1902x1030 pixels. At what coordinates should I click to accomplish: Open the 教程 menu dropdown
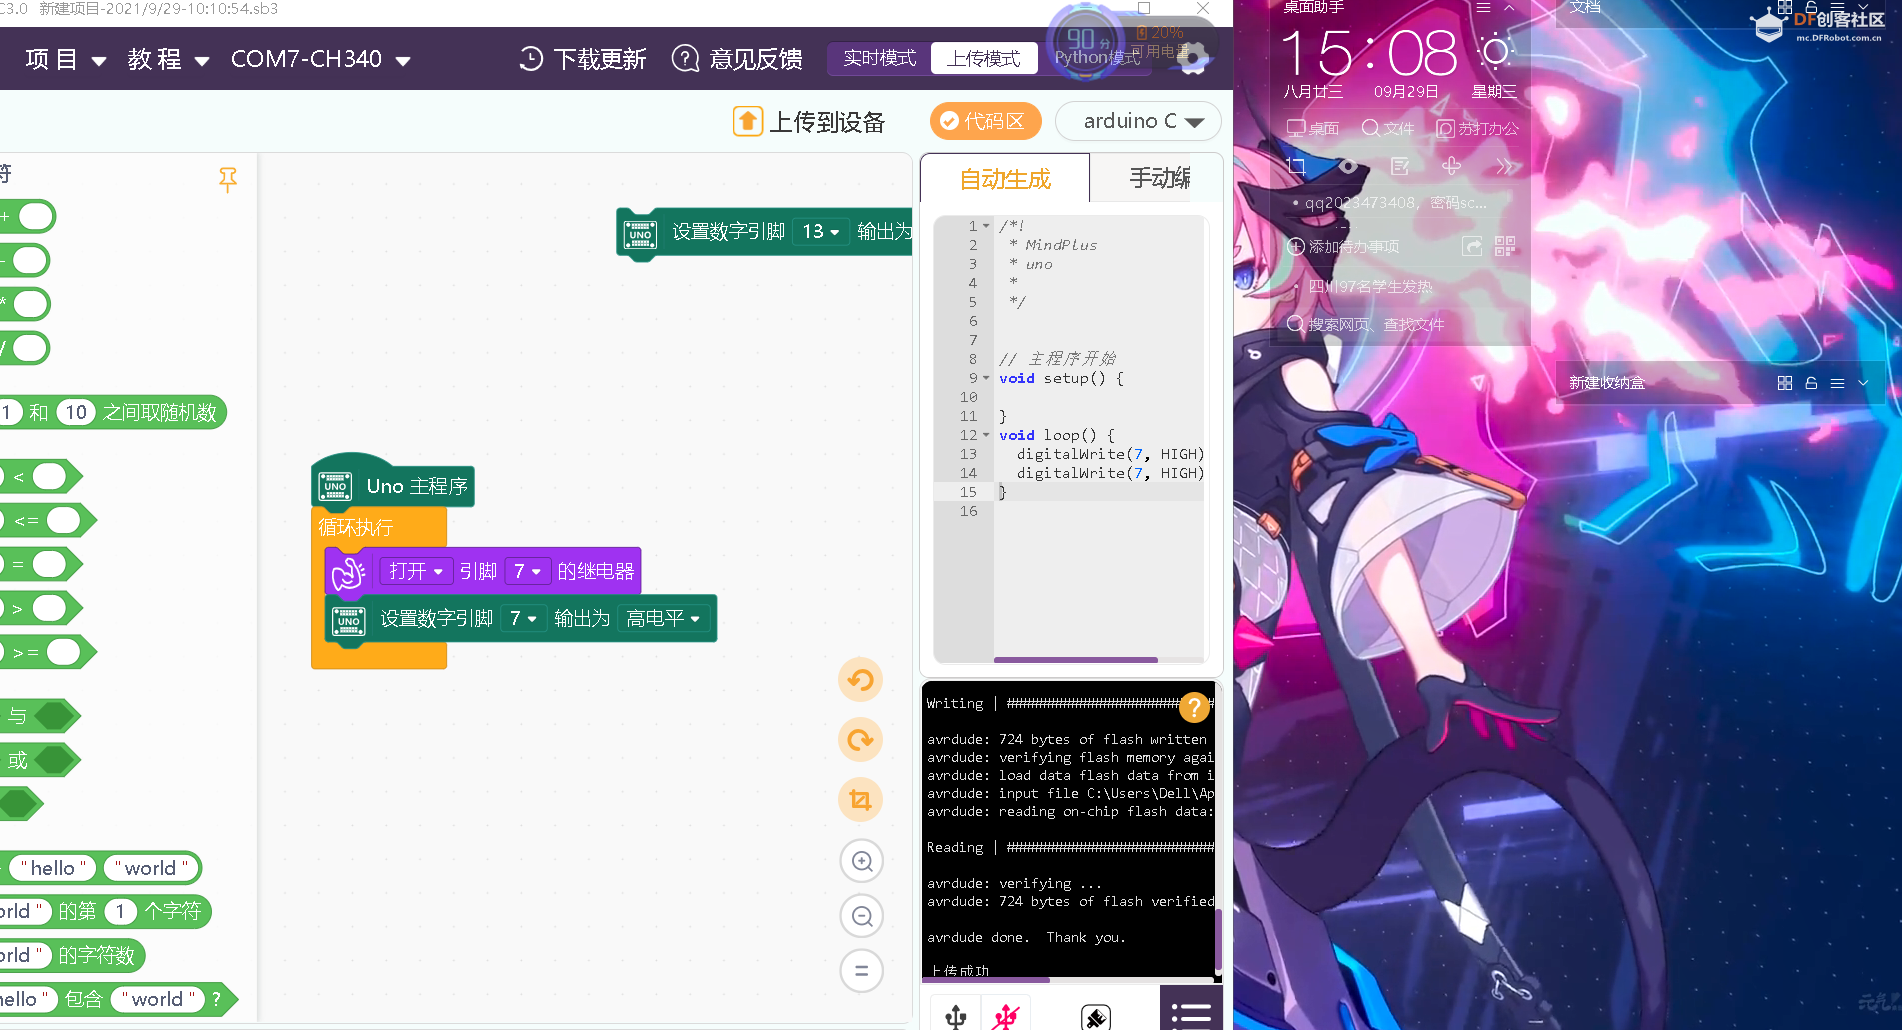[168, 60]
